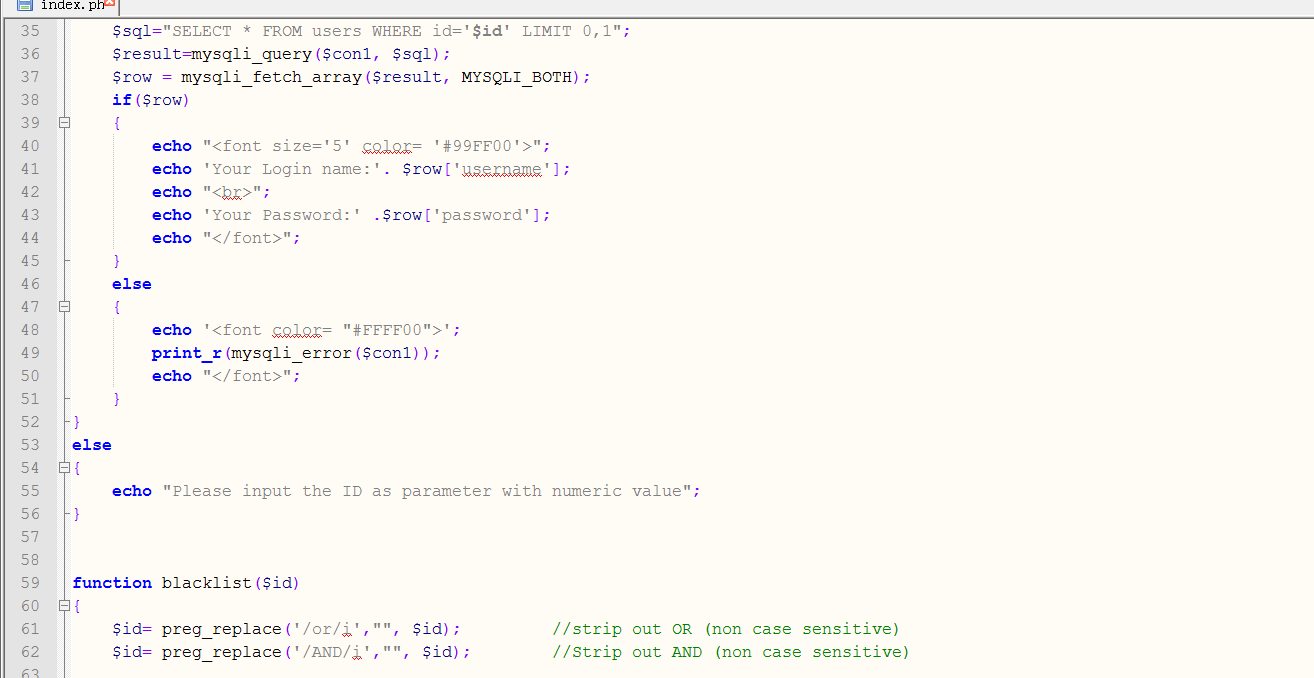The image size is (1314, 678).
Task: Fold the else block at line 54
Action: tap(65, 468)
